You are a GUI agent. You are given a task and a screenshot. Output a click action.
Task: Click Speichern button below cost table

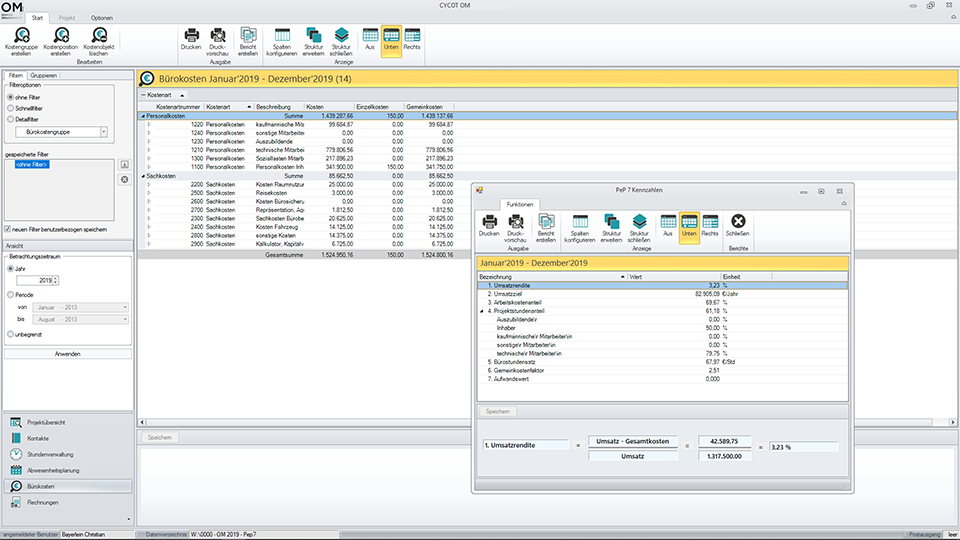click(x=160, y=437)
